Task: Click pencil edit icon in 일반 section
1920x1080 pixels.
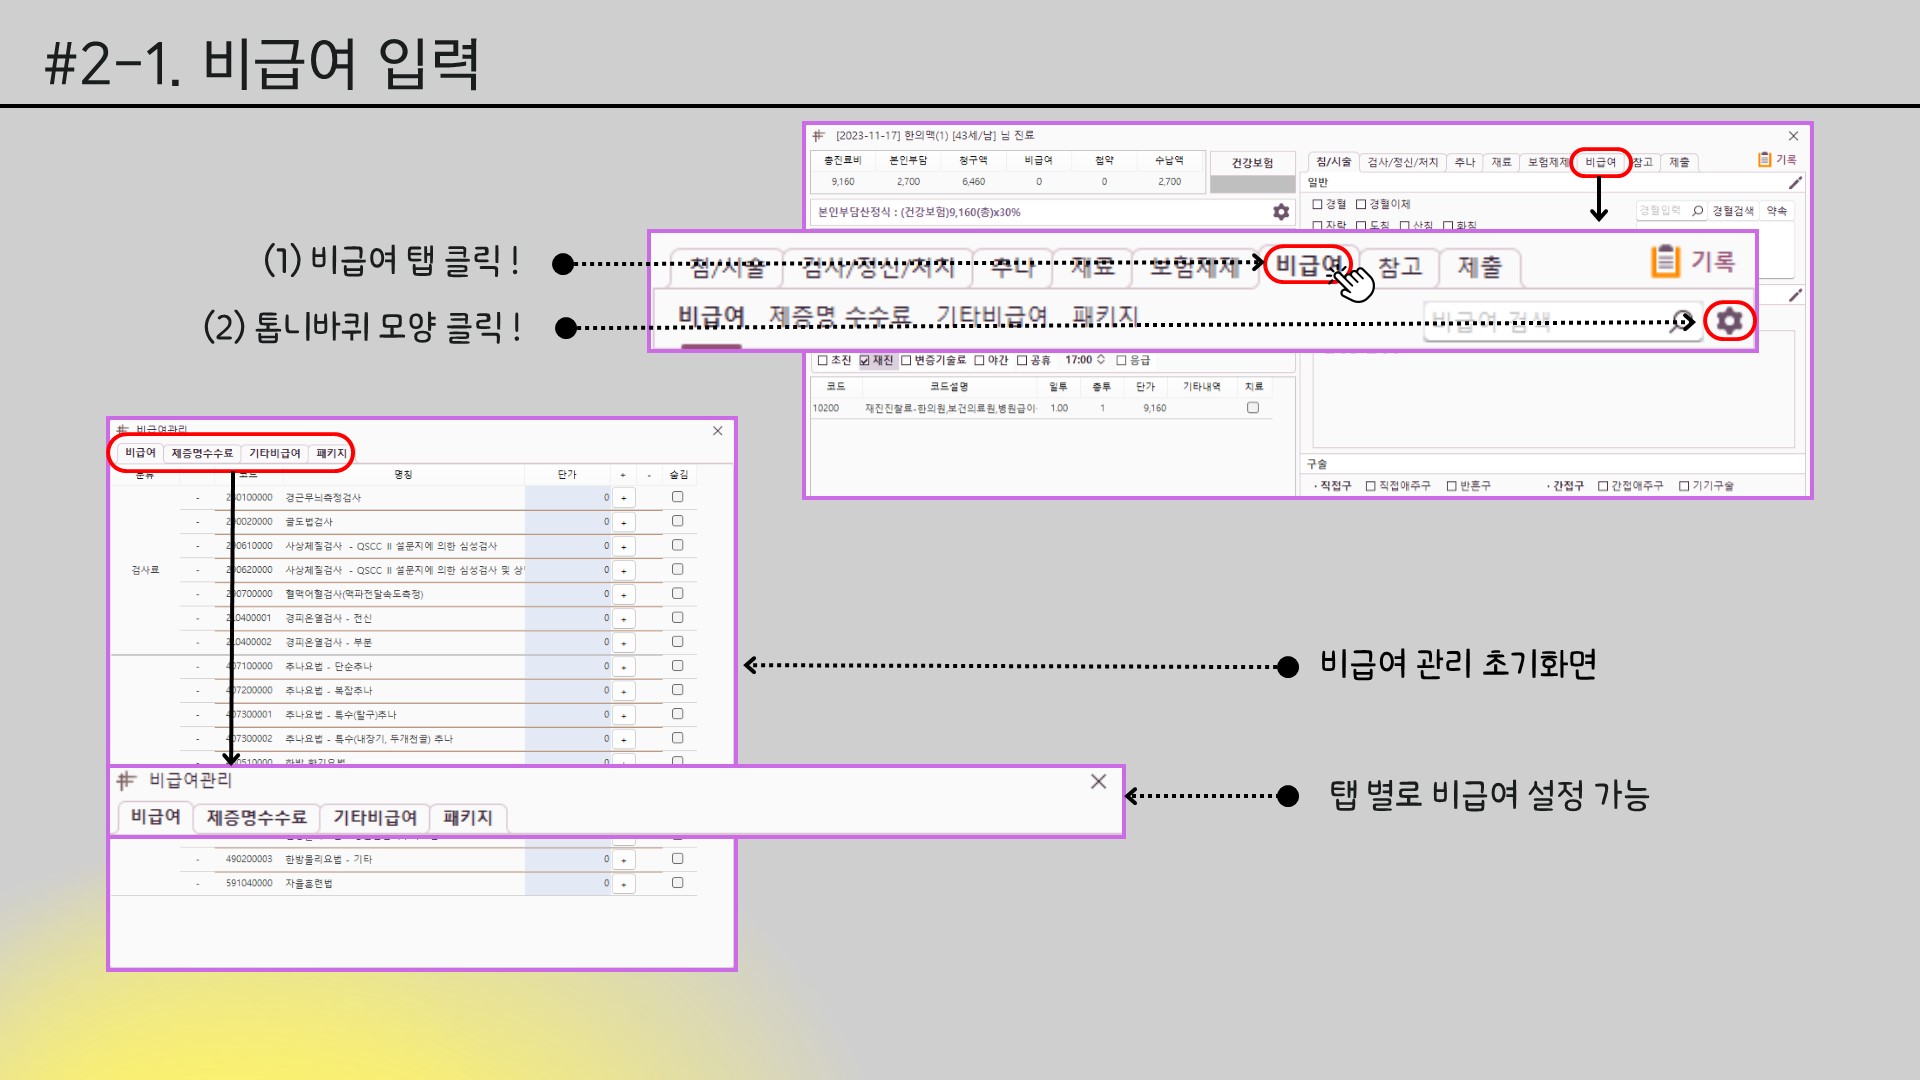Action: (1794, 183)
